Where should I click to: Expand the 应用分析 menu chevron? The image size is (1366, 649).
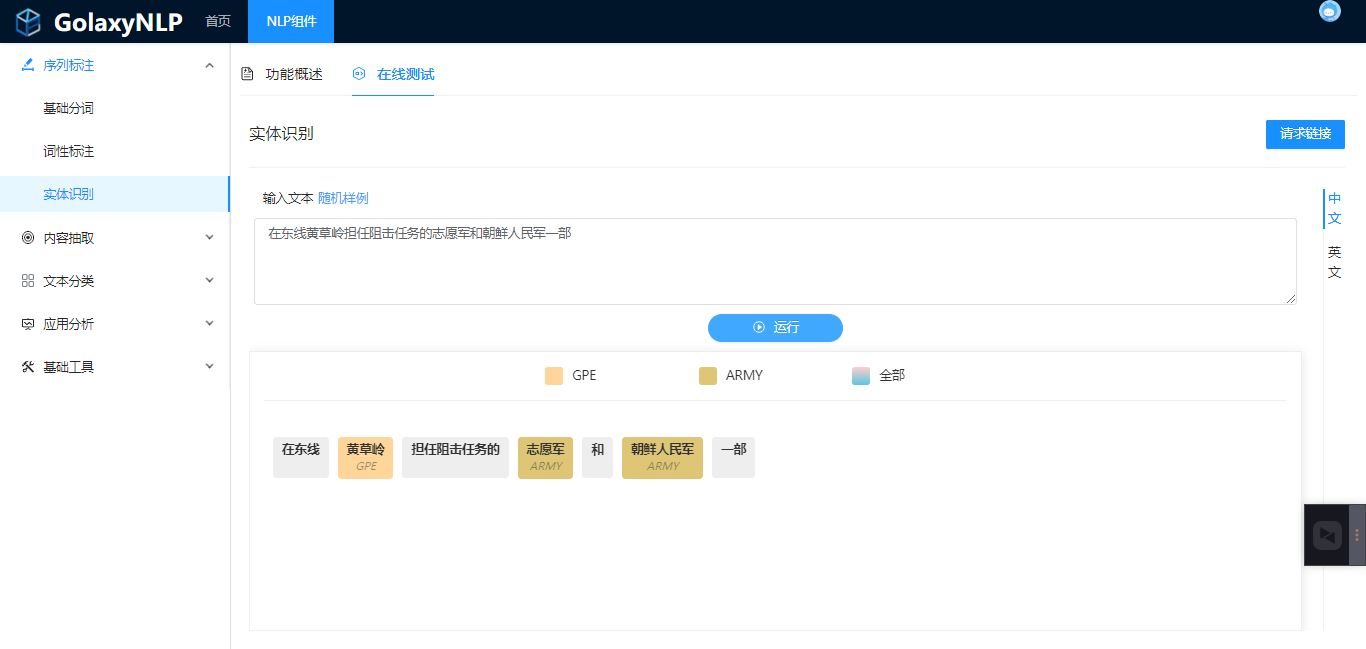point(209,324)
